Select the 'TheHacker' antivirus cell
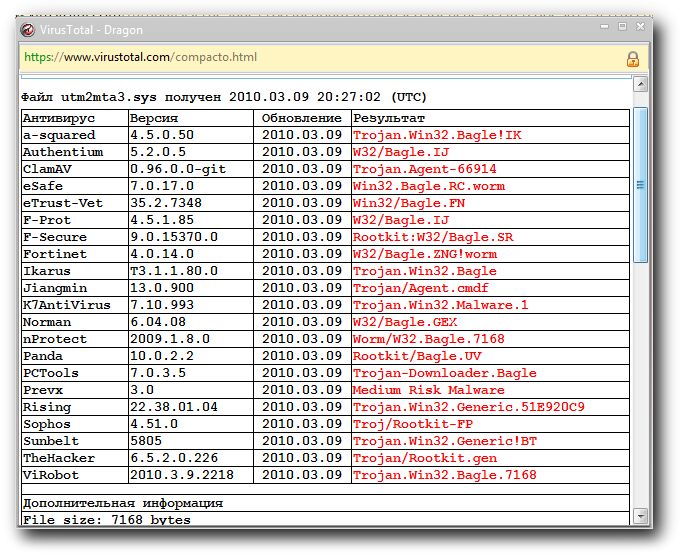 75,458
